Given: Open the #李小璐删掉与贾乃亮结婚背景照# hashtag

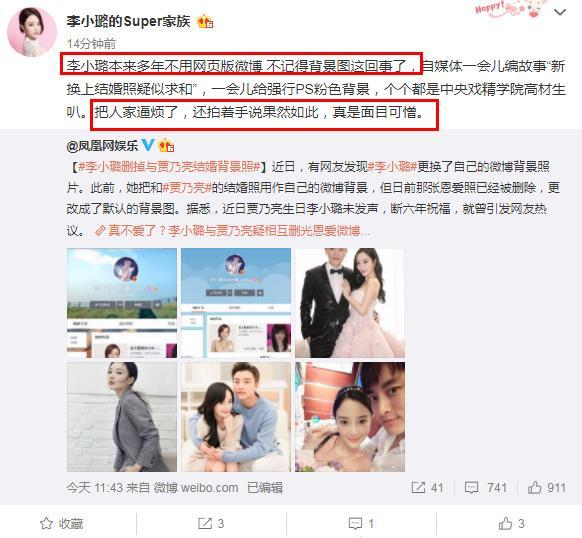Looking at the screenshot, I should click(x=169, y=167).
